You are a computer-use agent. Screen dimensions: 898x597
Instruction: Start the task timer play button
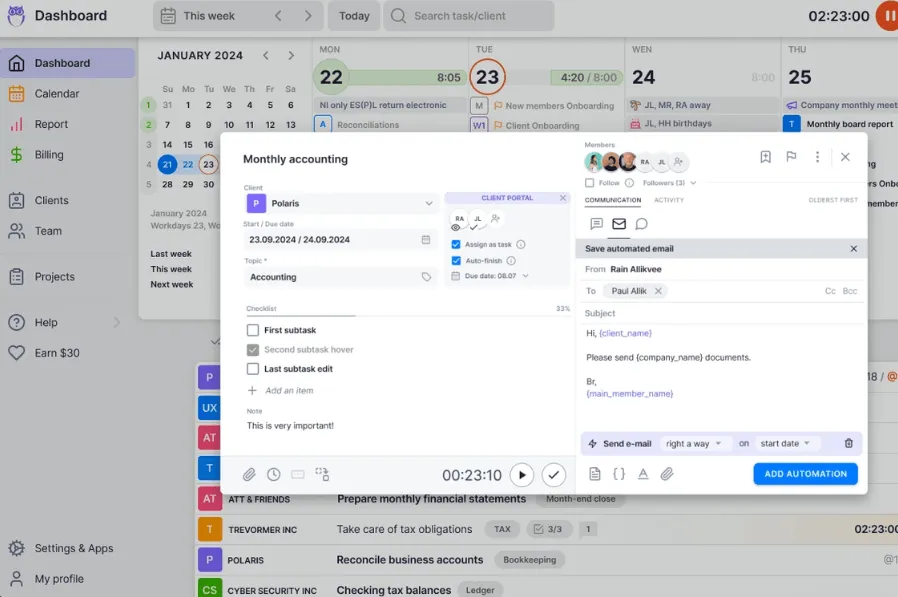pos(522,475)
